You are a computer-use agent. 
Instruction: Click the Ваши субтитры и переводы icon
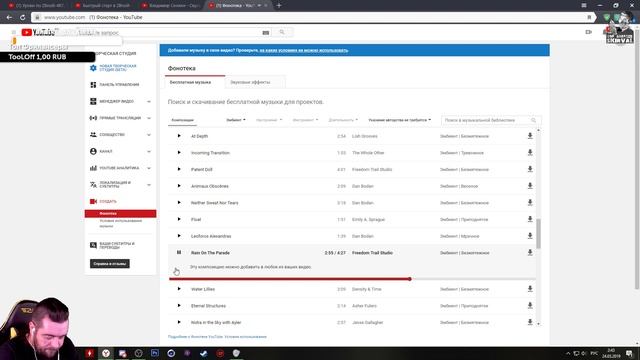pyautogui.click(x=93, y=245)
